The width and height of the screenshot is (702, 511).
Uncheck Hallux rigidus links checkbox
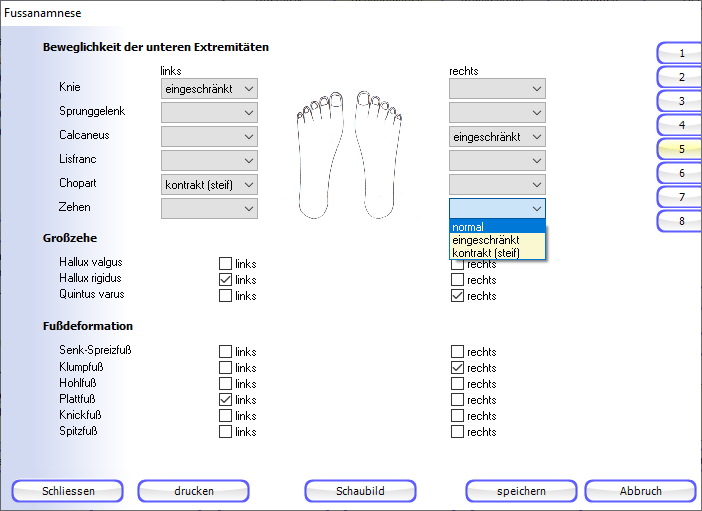pos(225,280)
